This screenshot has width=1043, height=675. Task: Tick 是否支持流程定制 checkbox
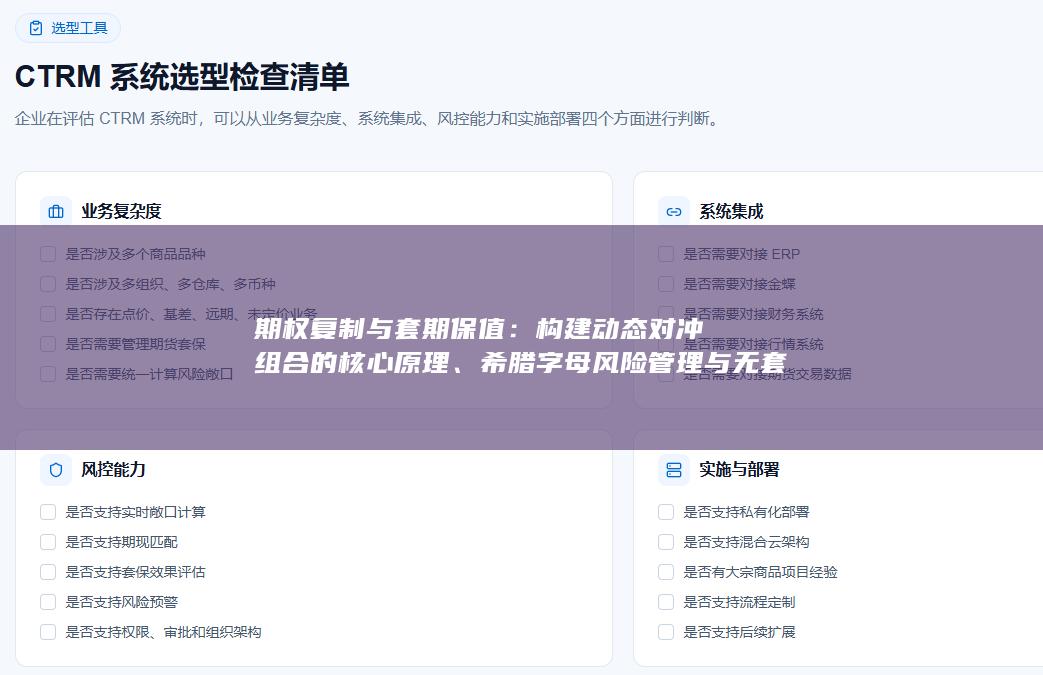pyautogui.click(x=666, y=602)
